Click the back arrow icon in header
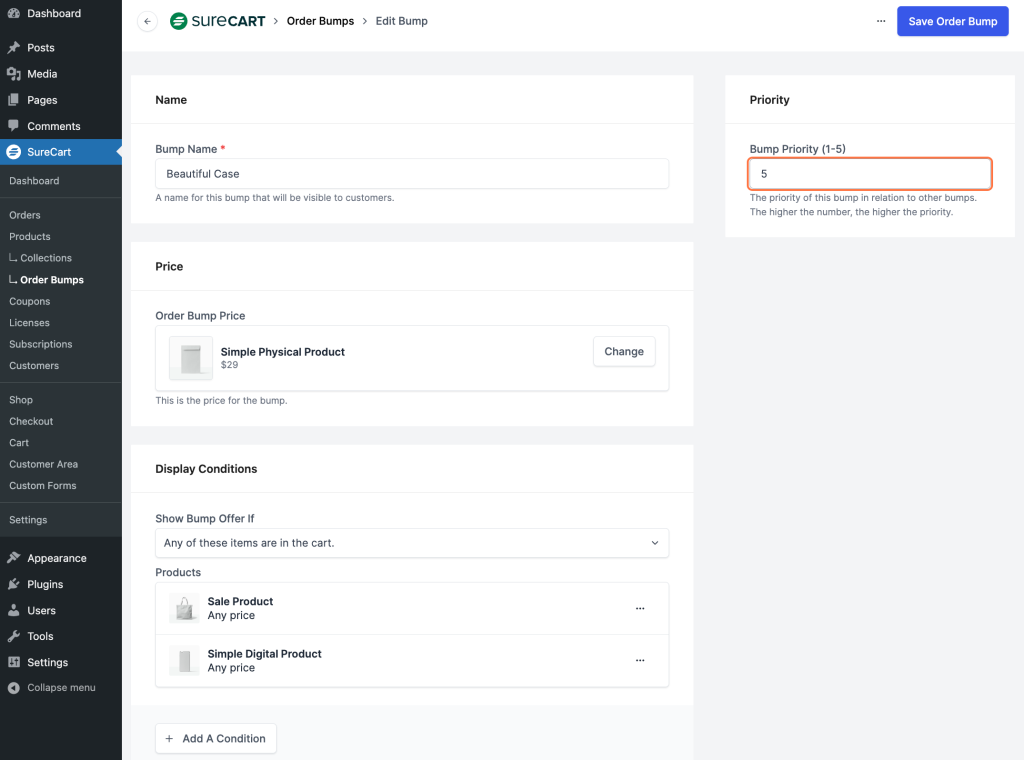 pyautogui.click(x=147, y=21)
